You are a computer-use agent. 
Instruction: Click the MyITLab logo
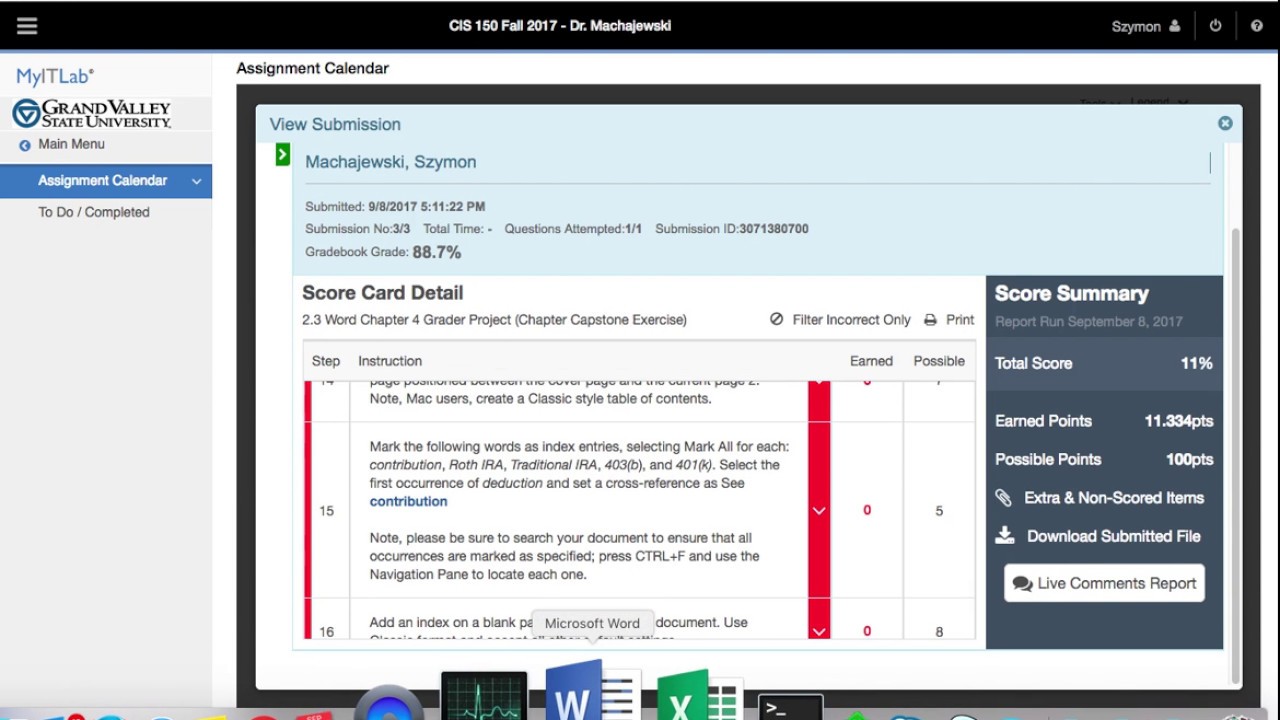pyautogui.click(x=55, y=76)
